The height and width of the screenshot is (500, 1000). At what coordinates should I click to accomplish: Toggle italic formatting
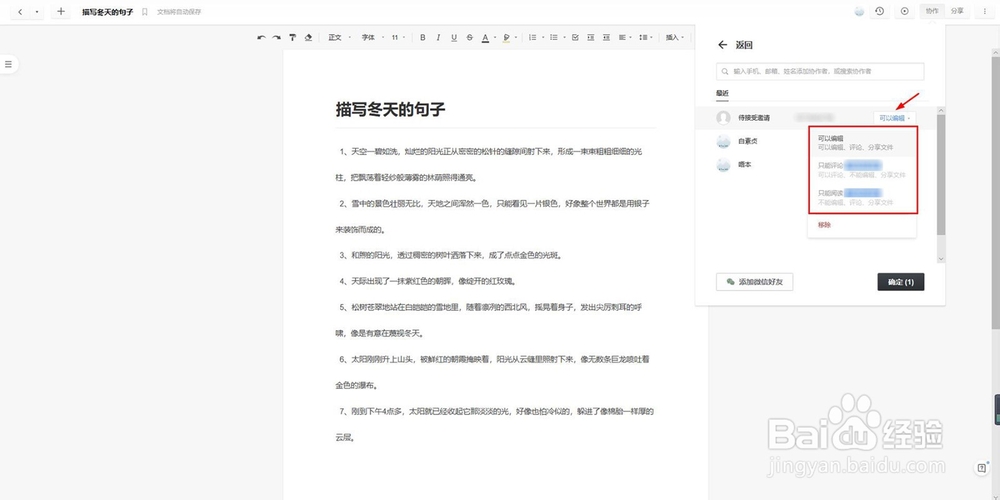coord(438,38)
